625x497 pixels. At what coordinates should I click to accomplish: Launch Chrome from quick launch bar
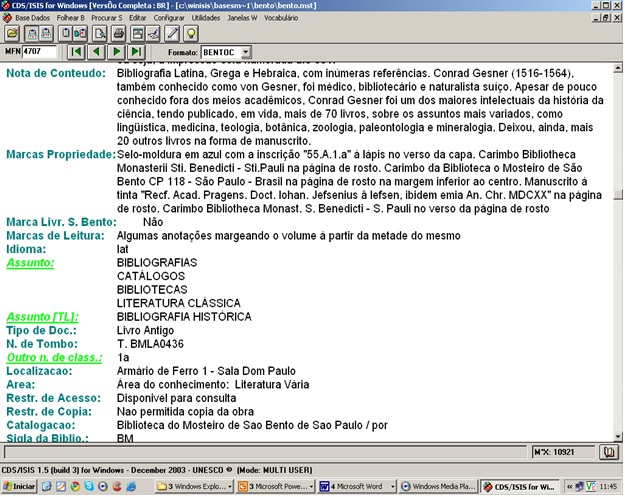point(75,487)
